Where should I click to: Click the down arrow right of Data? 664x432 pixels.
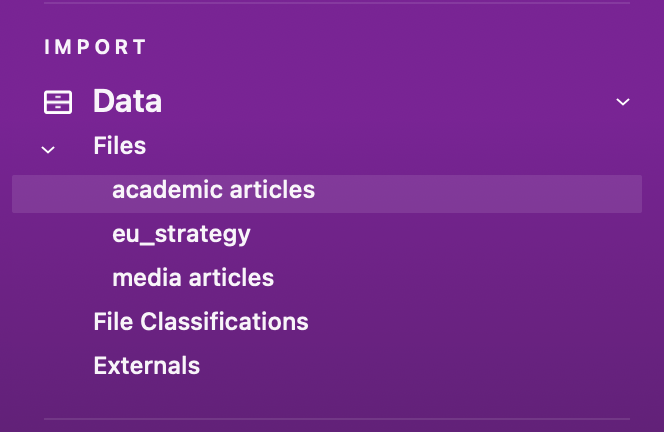click(x=623, y=102)
